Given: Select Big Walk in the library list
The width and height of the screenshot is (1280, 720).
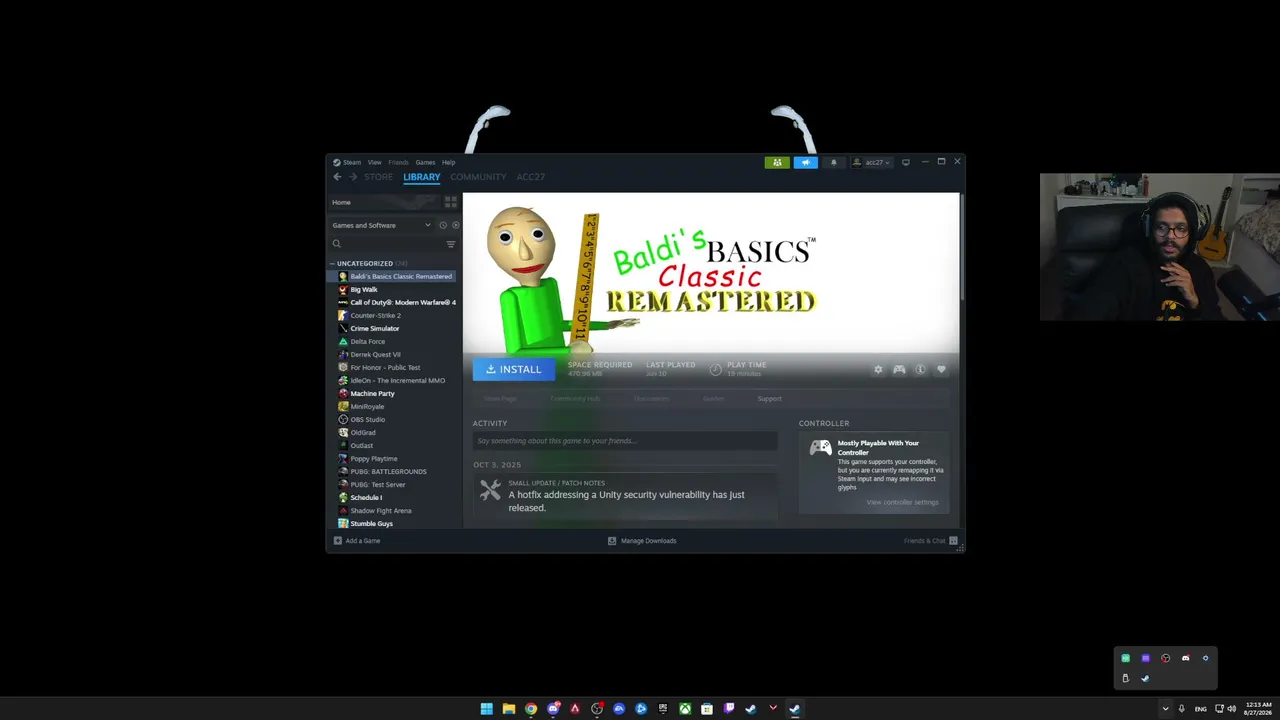Looking at the screenshot, I should click(x=393, y=289).
